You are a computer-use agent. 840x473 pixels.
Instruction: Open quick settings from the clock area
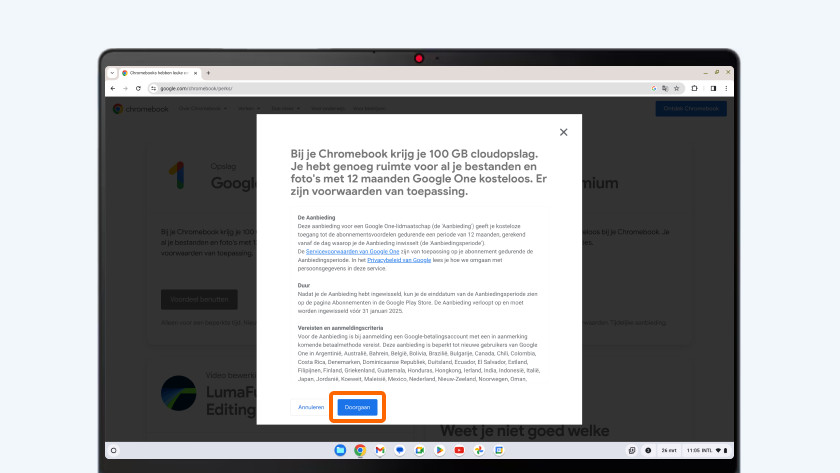(707, 451)
